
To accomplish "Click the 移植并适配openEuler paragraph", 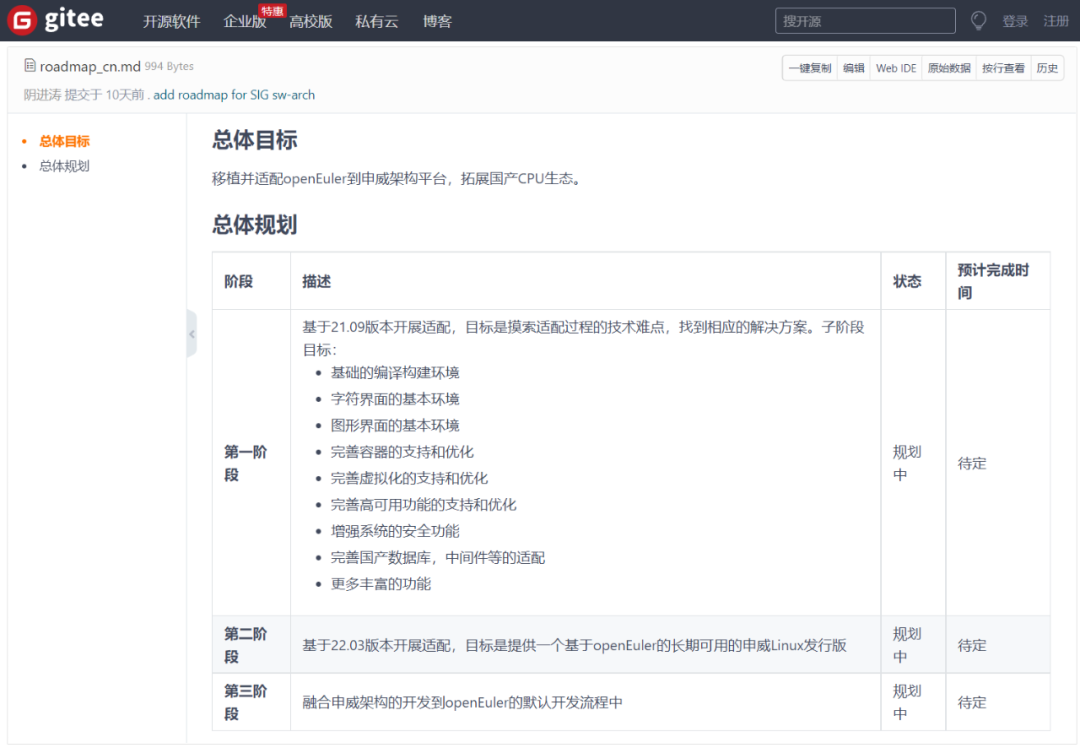I will (x=397, y=178).
